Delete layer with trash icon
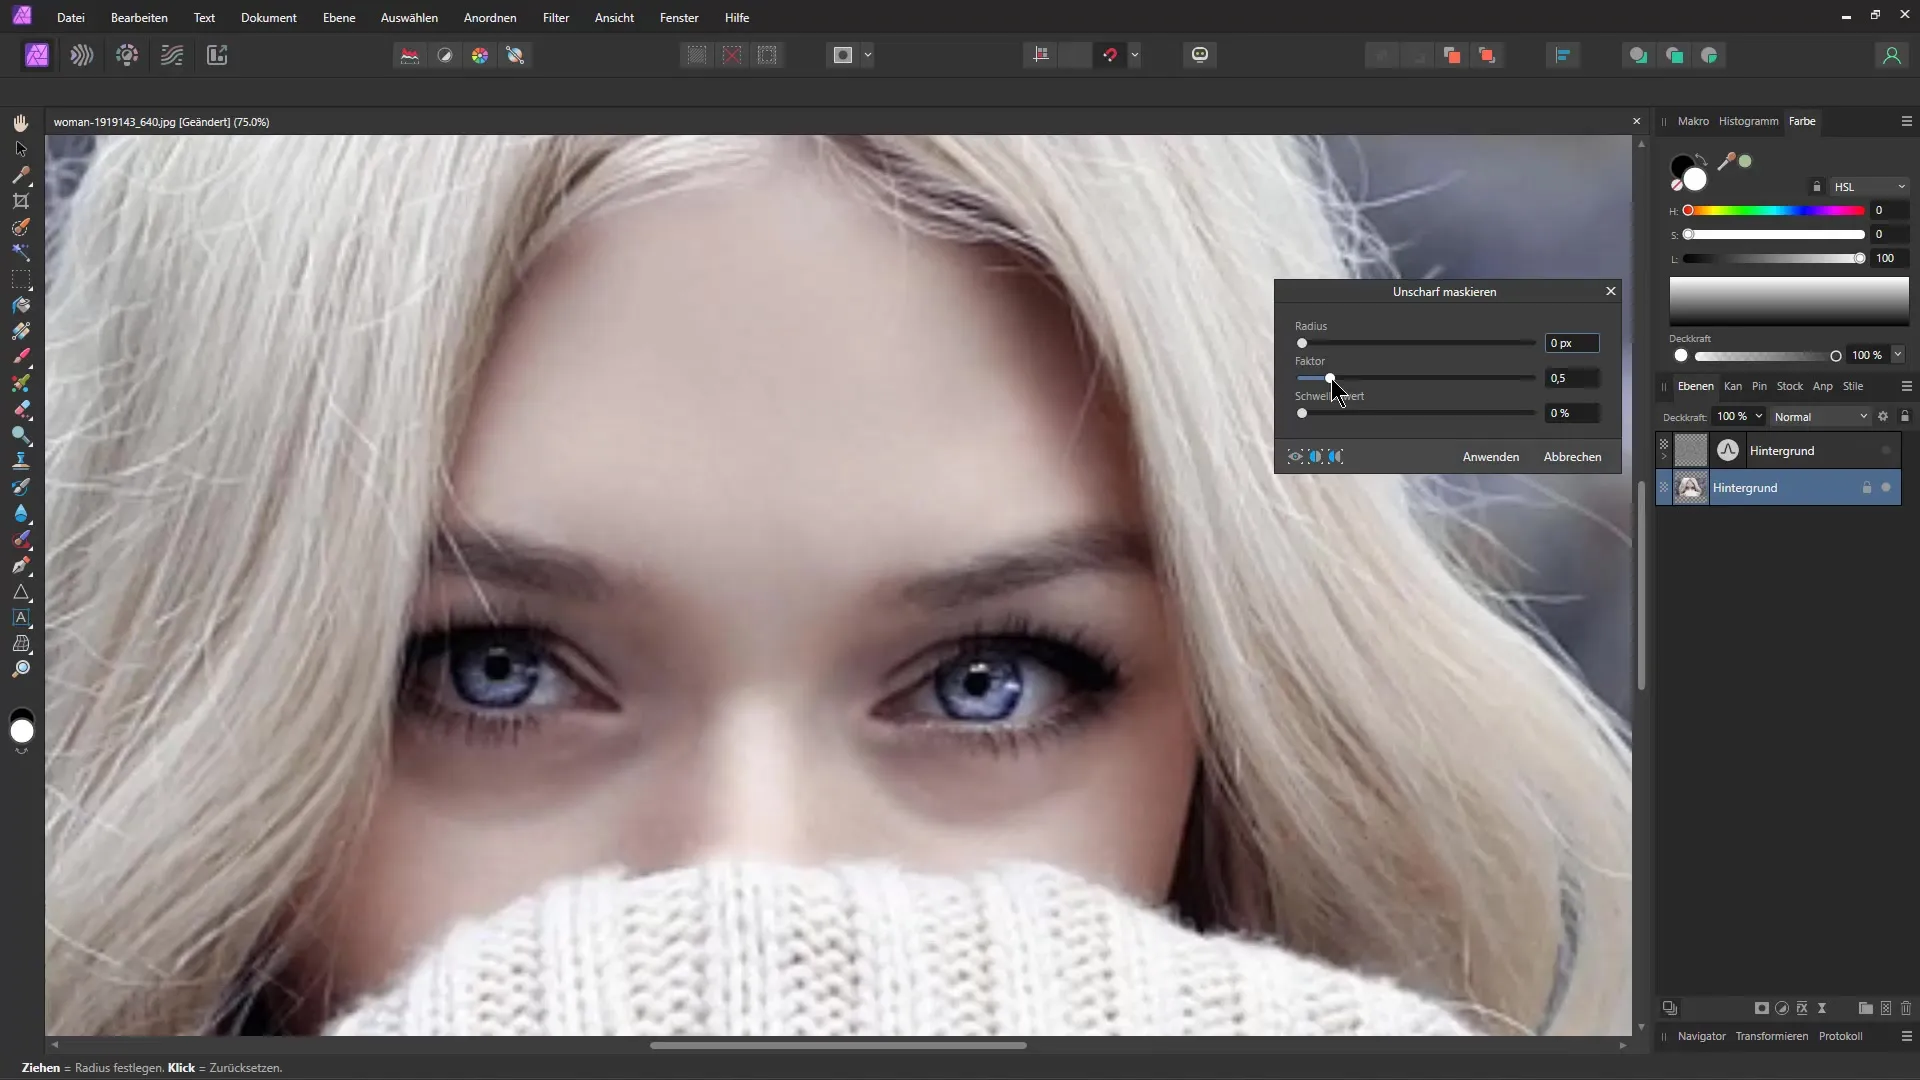This screenshot has width=1920, height=1080. (x=1906, y=1008)
